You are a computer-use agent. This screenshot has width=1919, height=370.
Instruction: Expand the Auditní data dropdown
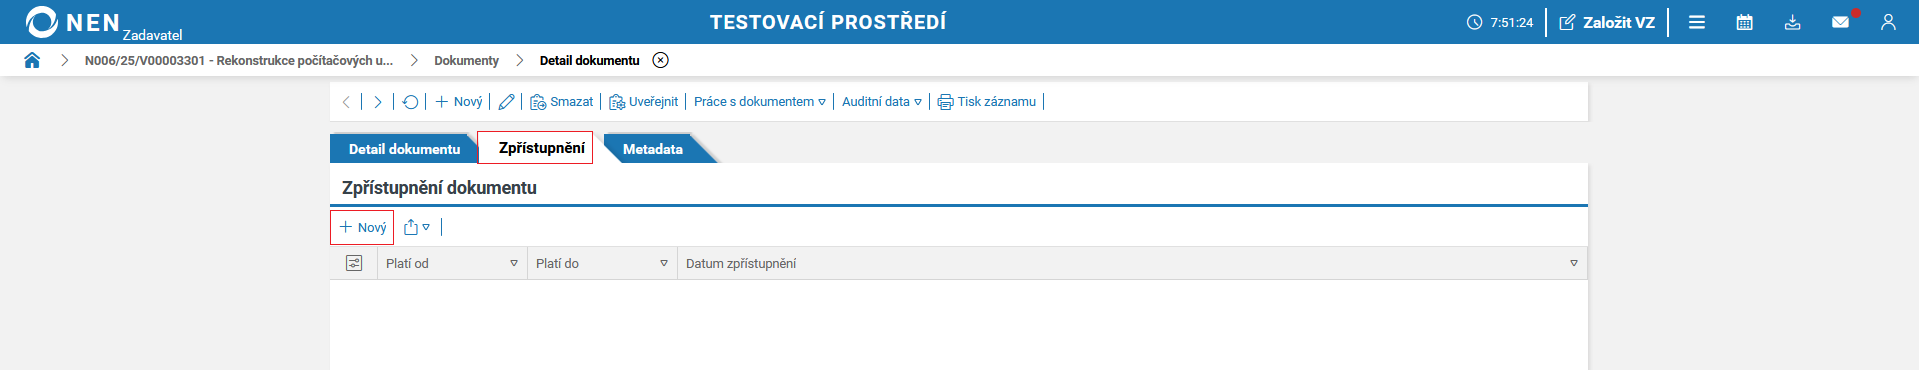pos(882,102)
